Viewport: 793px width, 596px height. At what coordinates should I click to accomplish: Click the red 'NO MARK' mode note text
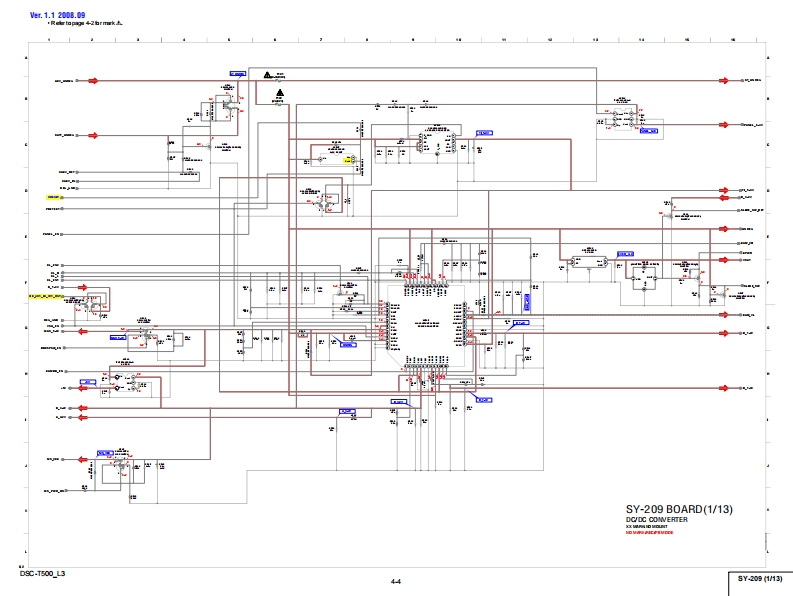click(x=650, y=534)
